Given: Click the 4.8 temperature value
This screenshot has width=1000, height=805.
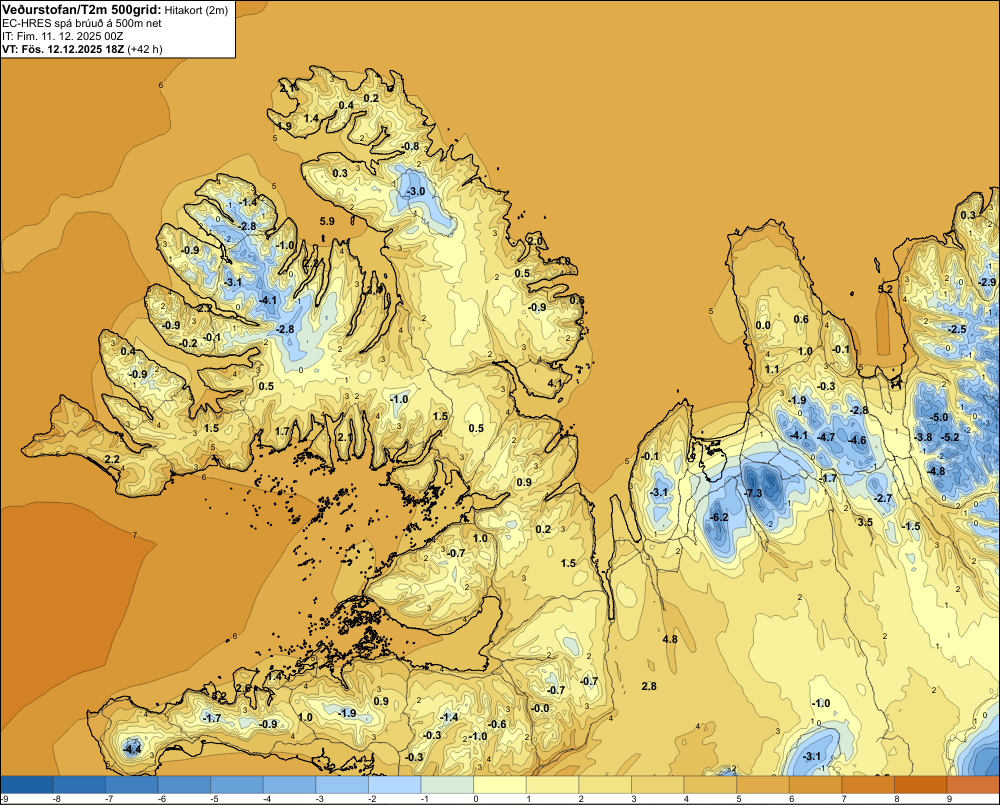Looking at the screenshot, I should click(670, 639).
